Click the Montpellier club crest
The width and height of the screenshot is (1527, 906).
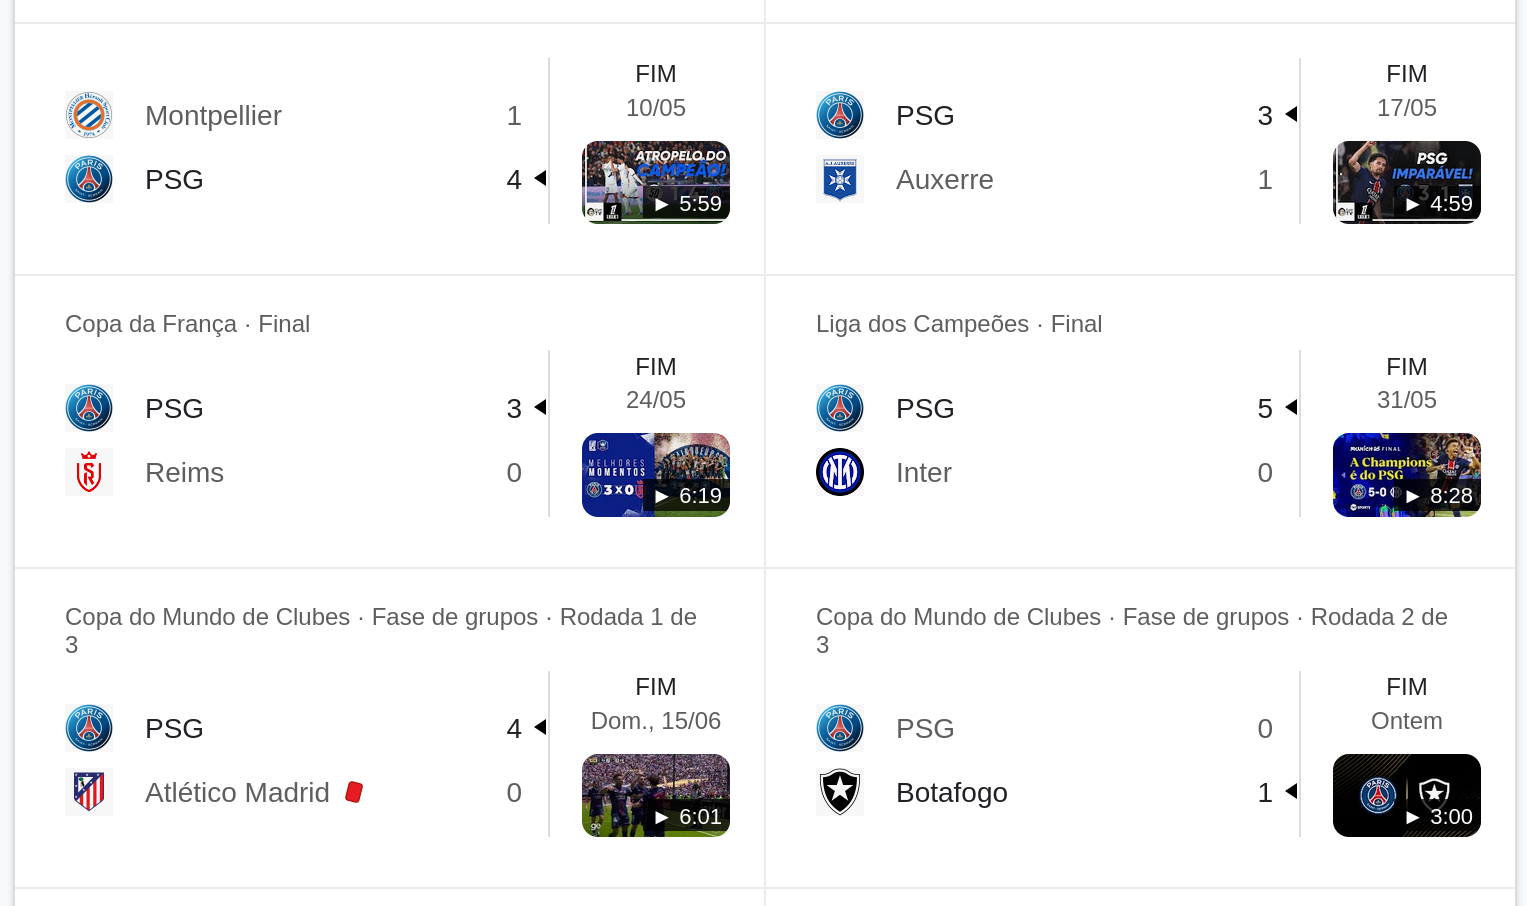(89, 115)
